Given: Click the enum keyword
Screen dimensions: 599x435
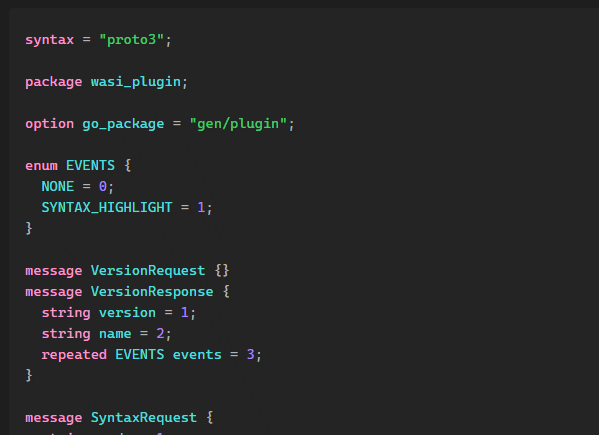Looking at the screenshot, I should 42,166.
